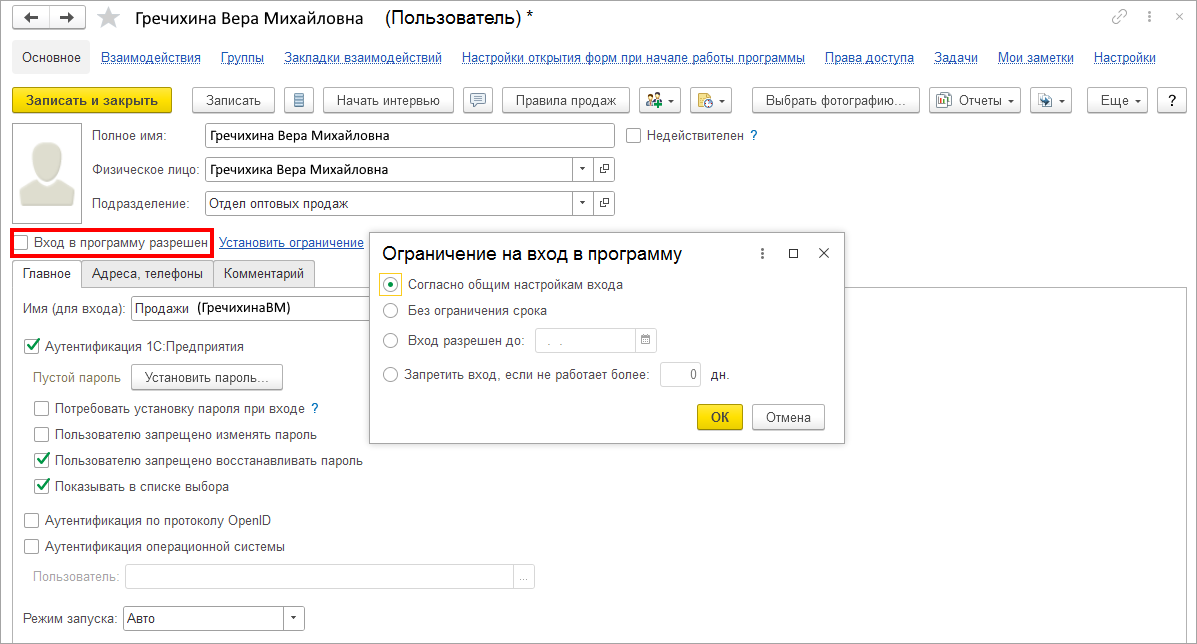Select Без ограничения срока radio option
Screen dimensions: 1197x644
tap(391, 311)
